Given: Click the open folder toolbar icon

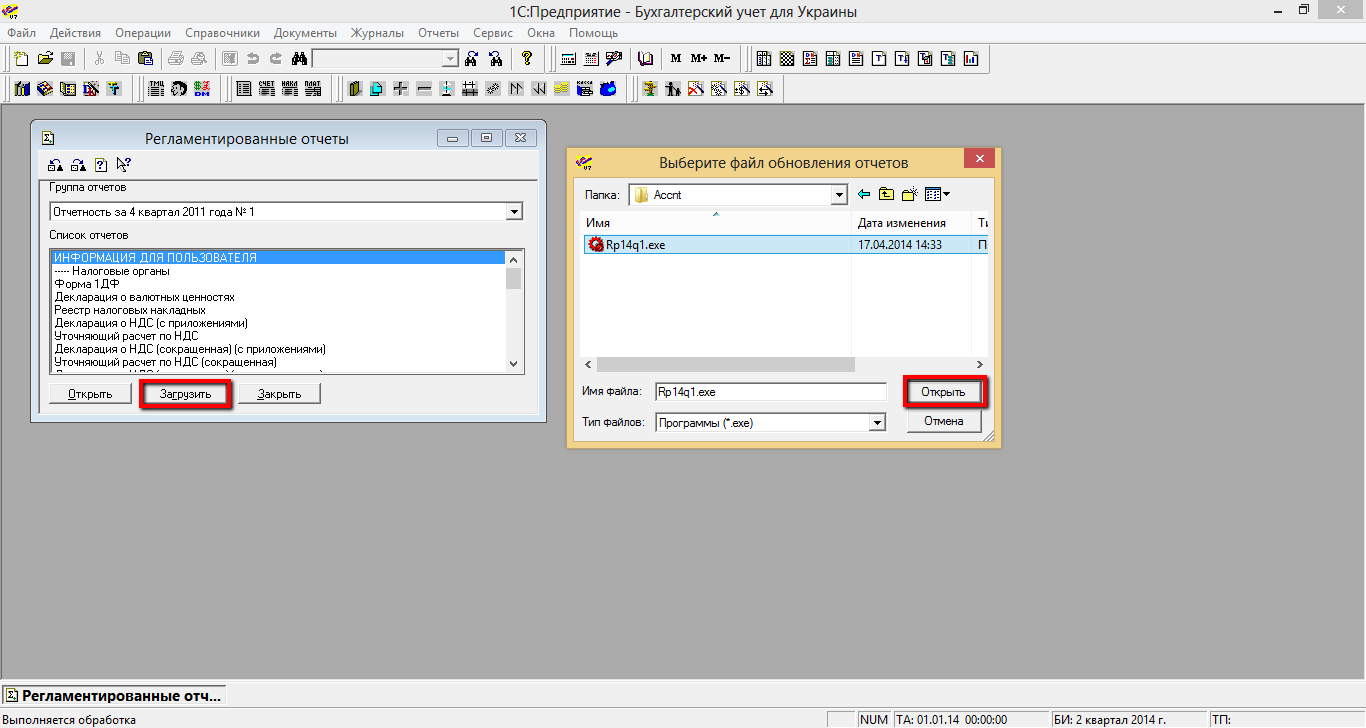Looking at the screenshot, I should pos(45,58).
